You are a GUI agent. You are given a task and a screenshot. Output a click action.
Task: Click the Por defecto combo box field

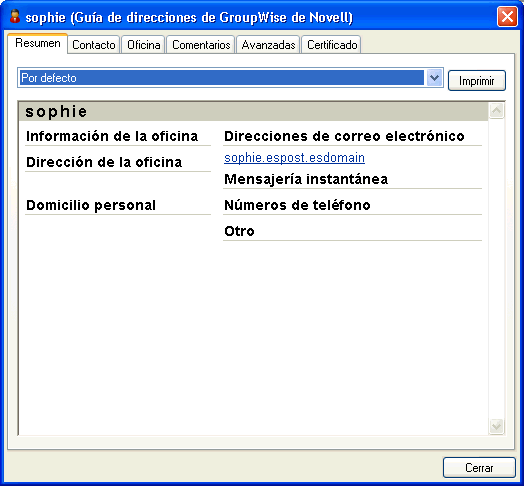tap(230, 78)
